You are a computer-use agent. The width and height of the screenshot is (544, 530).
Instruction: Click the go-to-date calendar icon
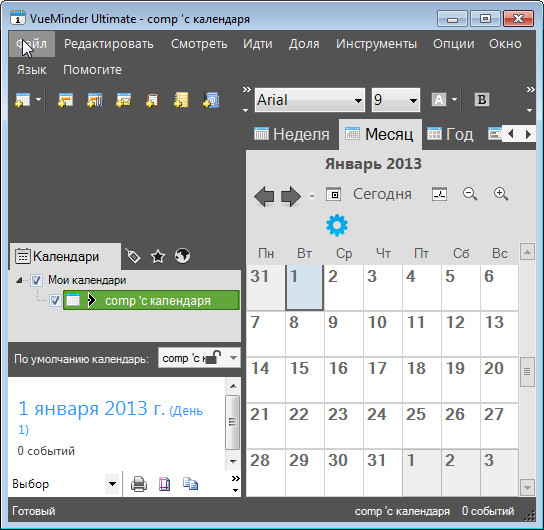pyautogui.click(x=334, y=194)
